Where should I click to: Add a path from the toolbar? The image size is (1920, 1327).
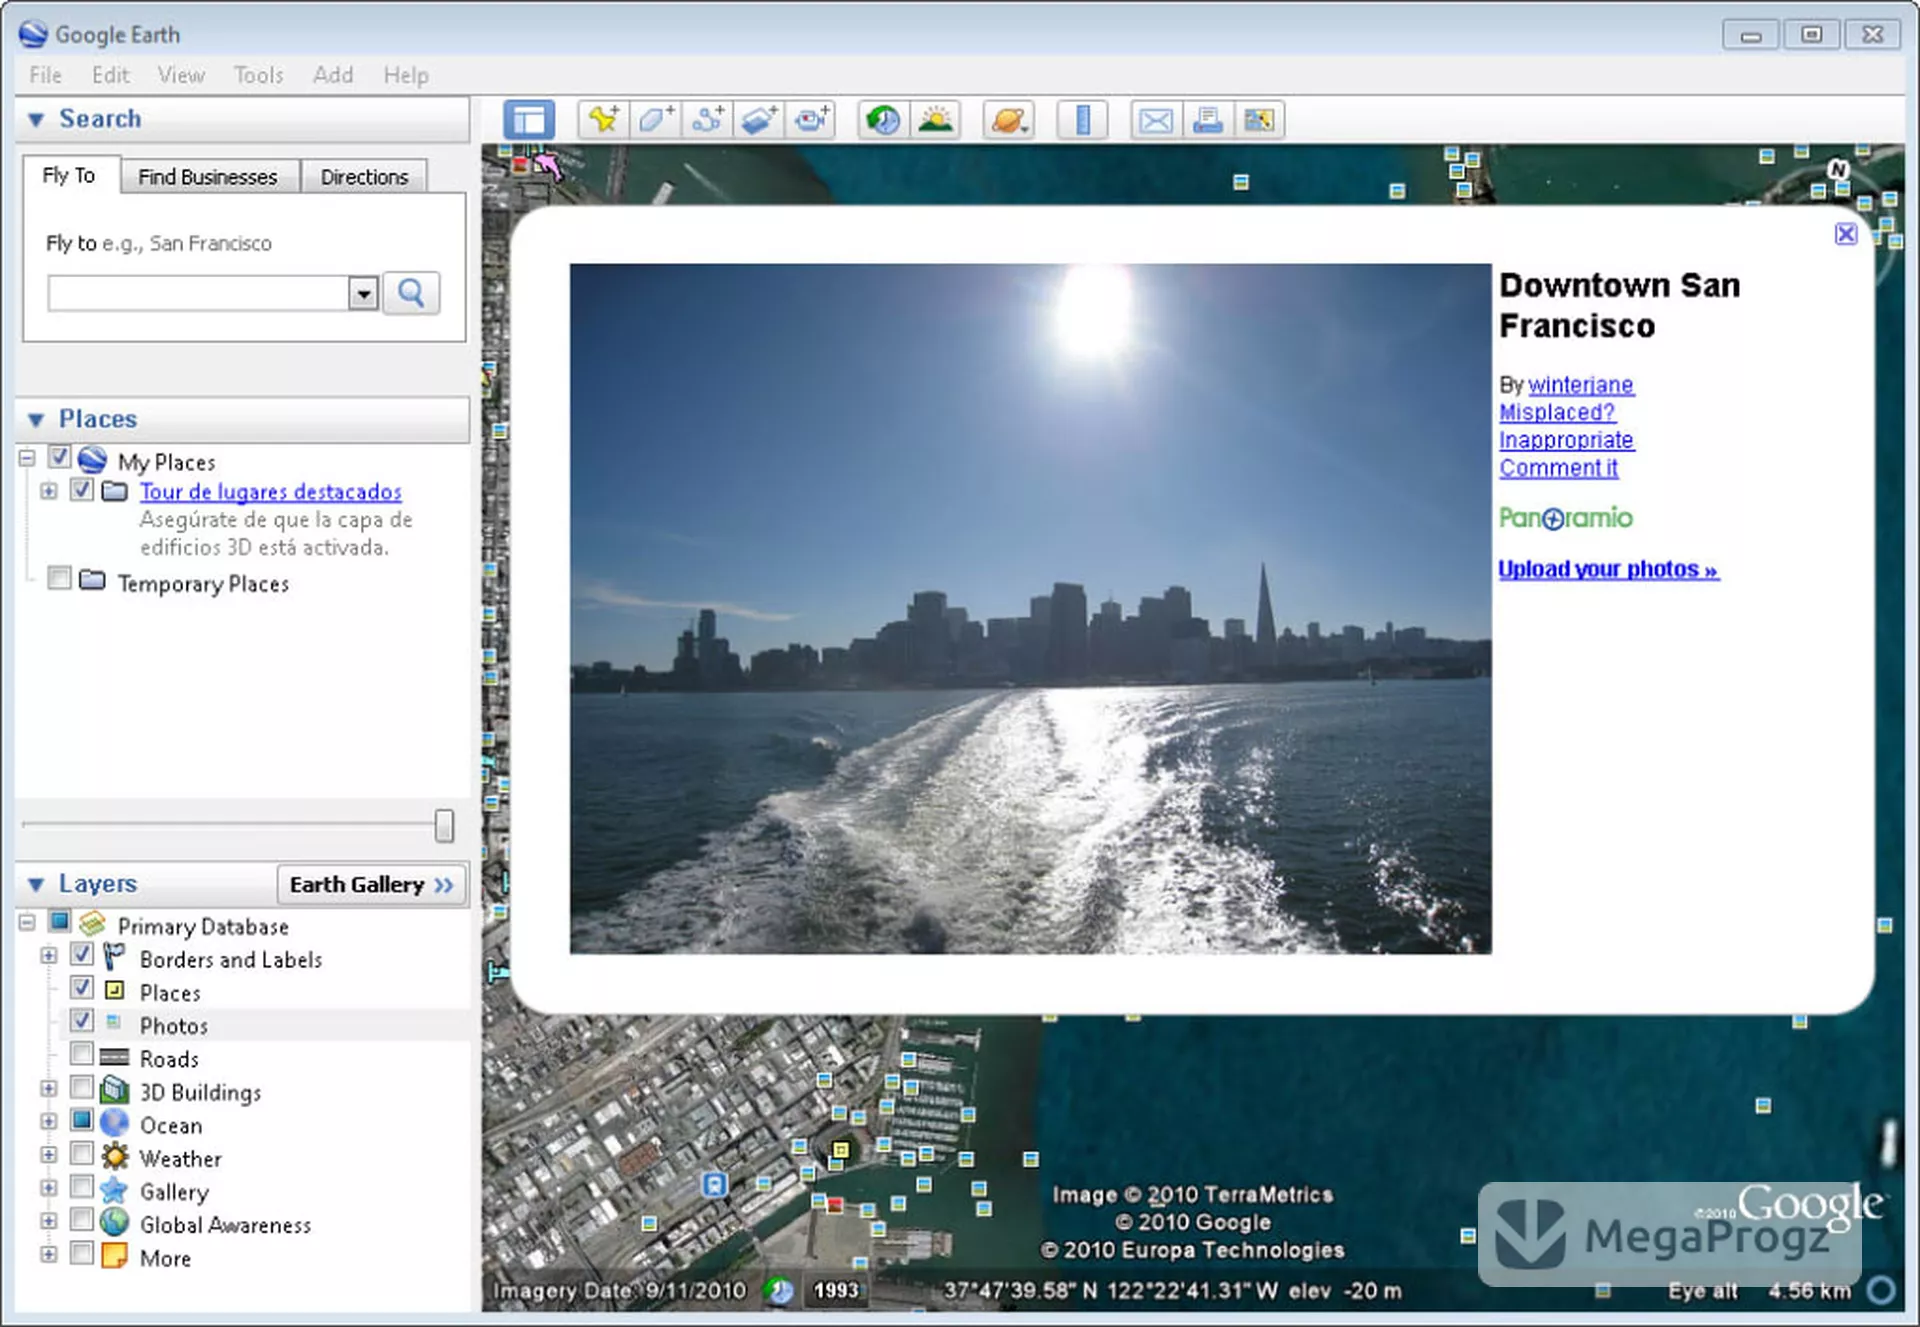[708, 120]
